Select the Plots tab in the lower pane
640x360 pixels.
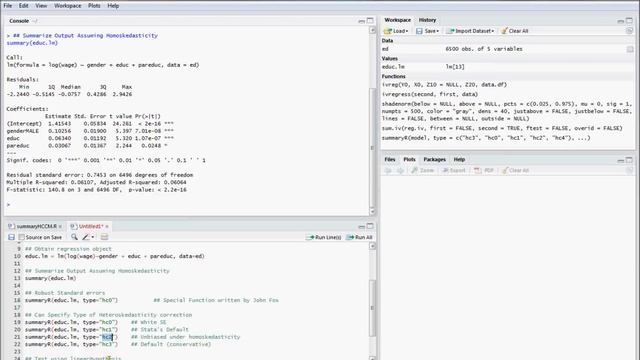coord(409,160)
